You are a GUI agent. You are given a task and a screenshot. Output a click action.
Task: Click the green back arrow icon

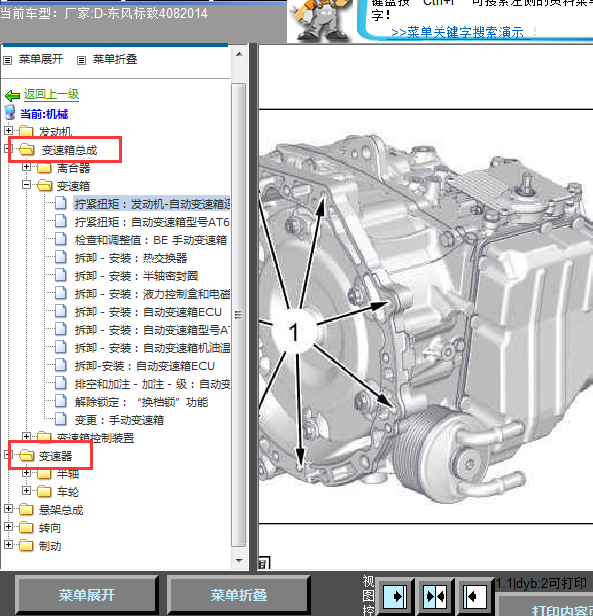pyautogui.click(x=13, y=95)
